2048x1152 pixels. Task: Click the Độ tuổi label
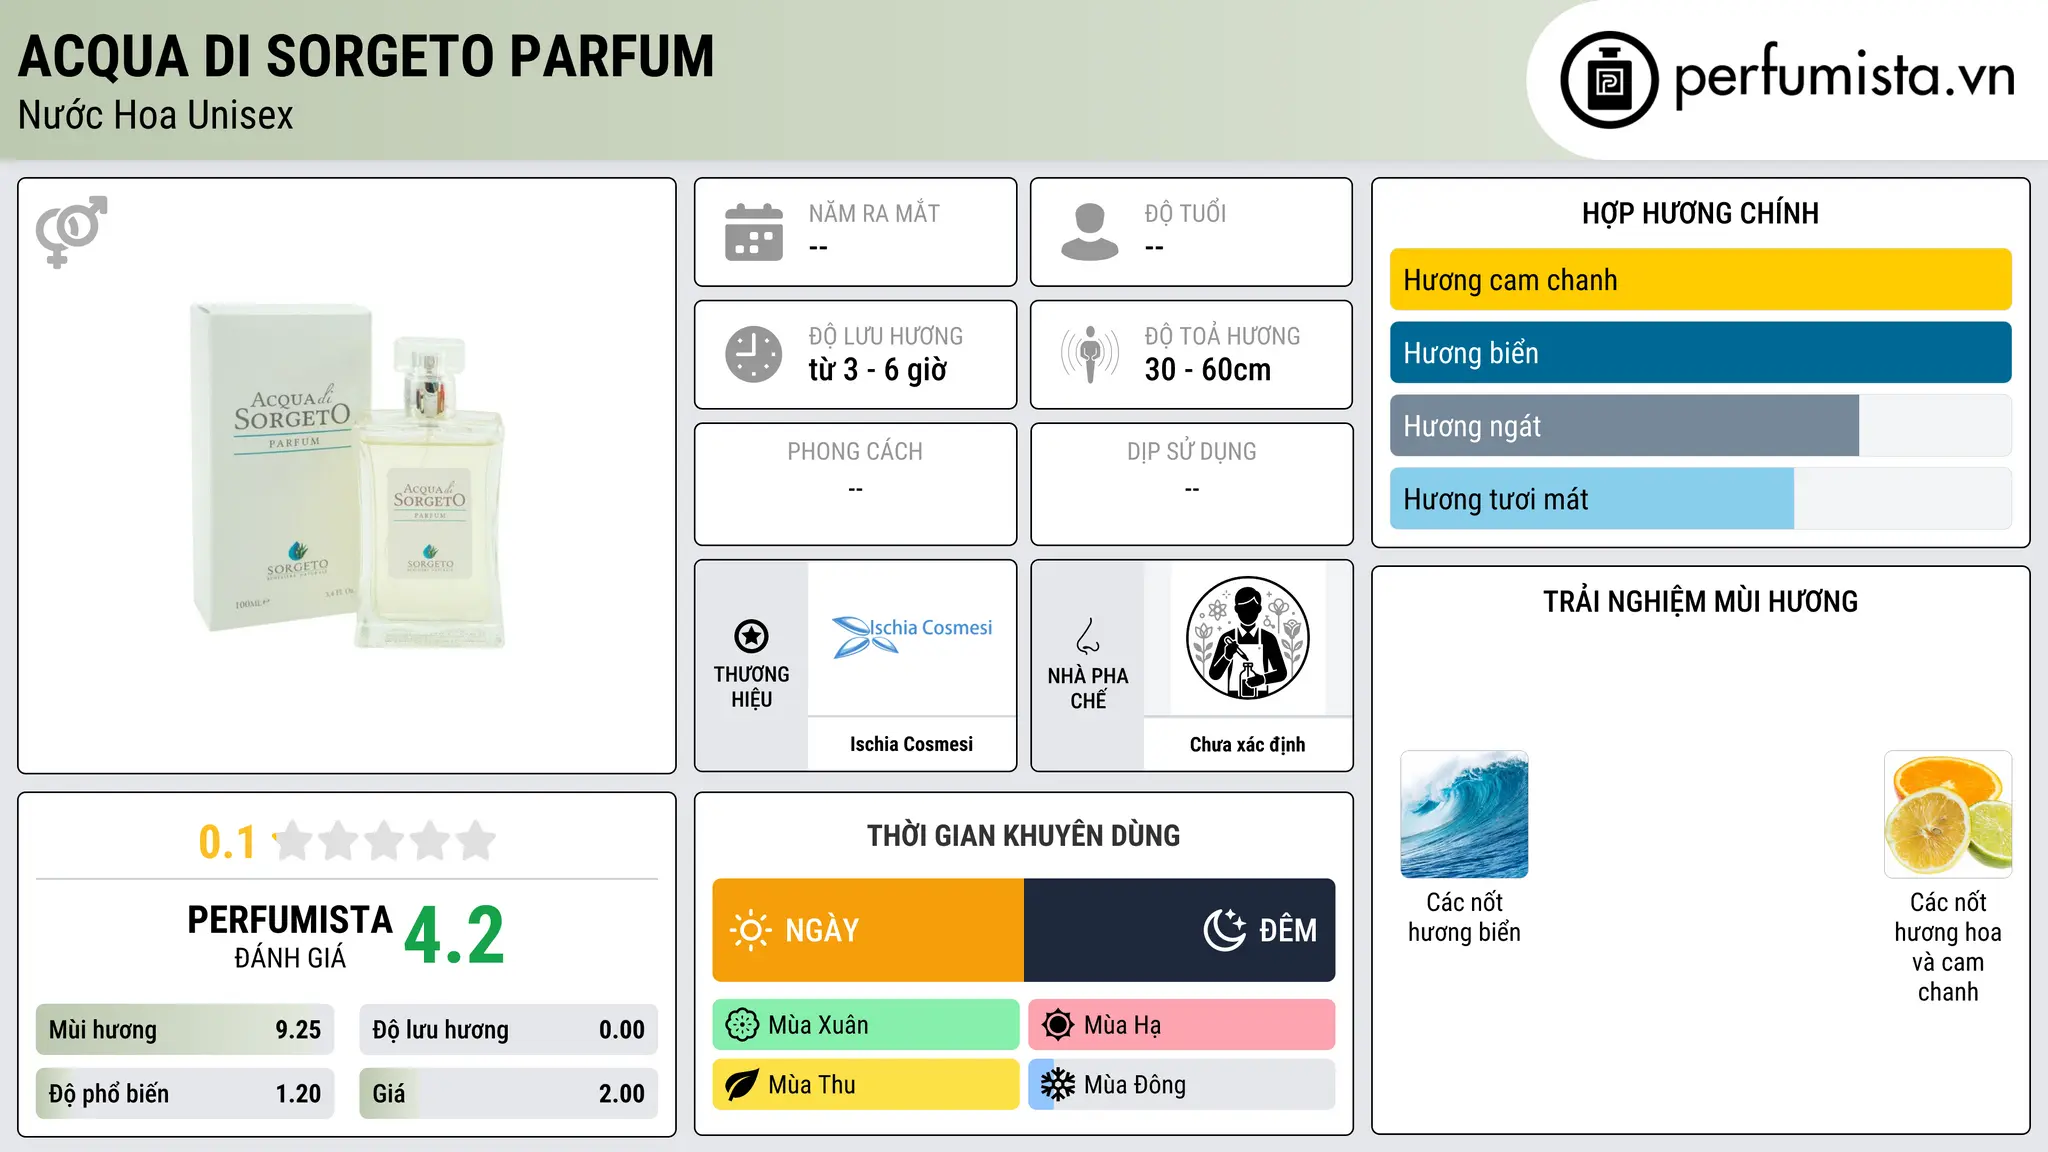tap(1185, 214)
